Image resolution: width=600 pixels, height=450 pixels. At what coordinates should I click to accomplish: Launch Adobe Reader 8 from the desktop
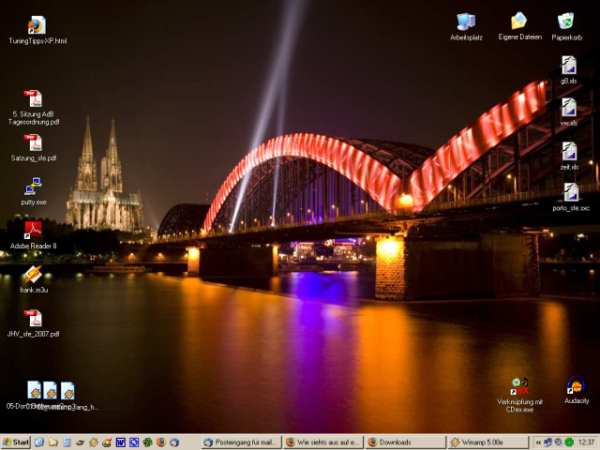pyautogui.click(x=33, y=230)
